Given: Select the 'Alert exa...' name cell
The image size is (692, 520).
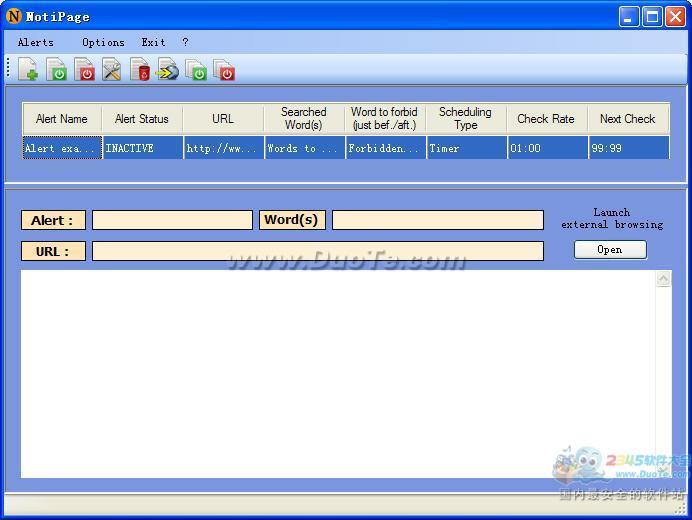Looking at the screenshot, I should pyautogui.click(x=62, y=147).
